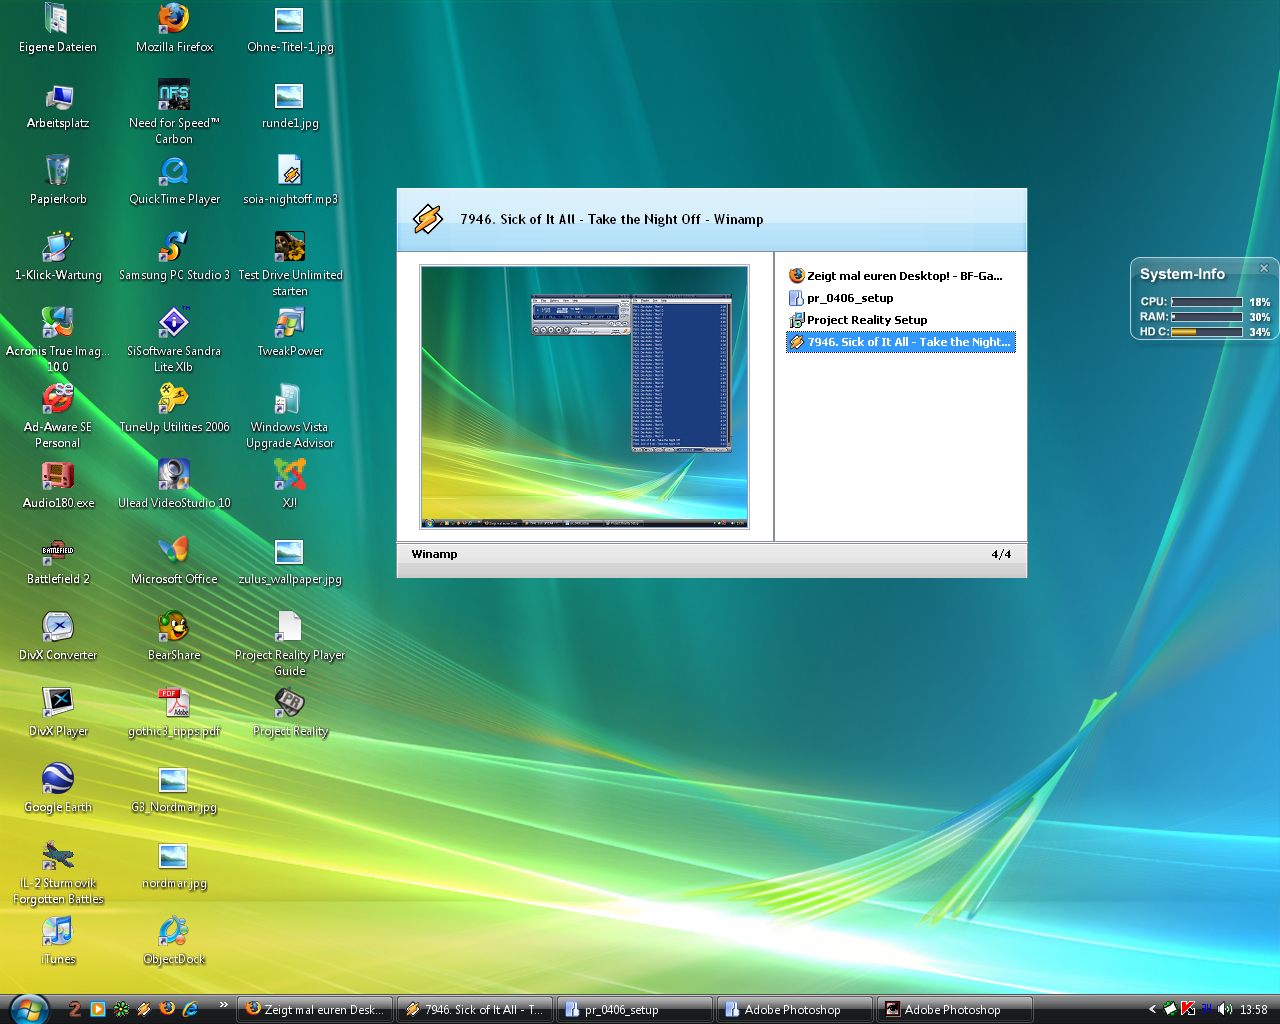Select the Audio180.exe desktop icon
1280x1024 pixels.
[x=58, y=485]
